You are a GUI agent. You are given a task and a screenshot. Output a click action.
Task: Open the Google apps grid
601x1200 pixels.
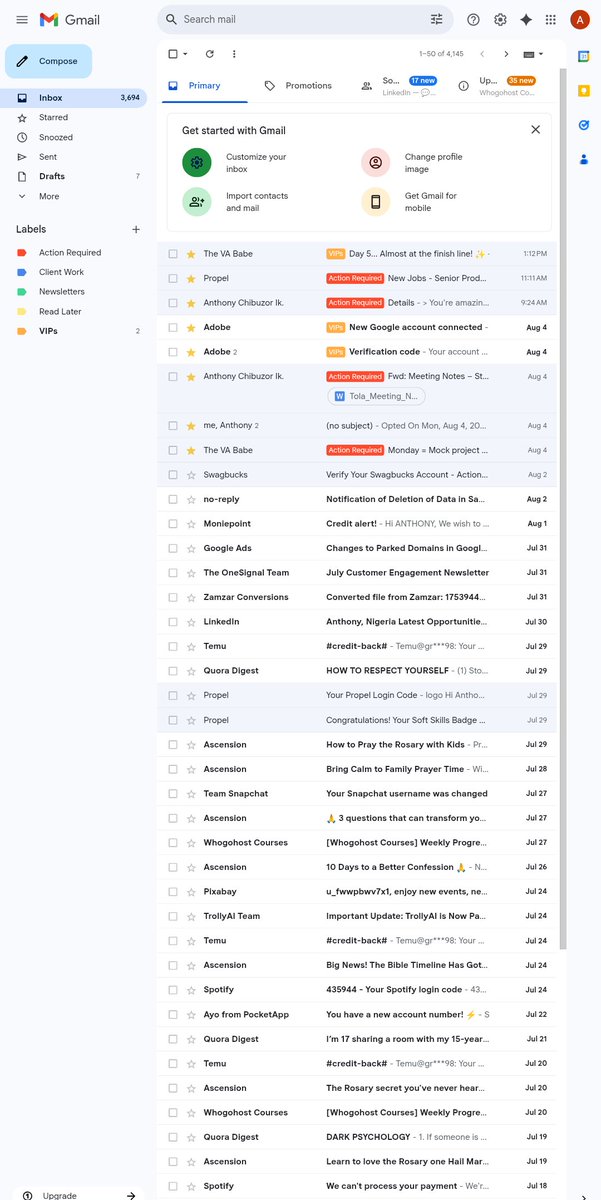tap(551, 20)
